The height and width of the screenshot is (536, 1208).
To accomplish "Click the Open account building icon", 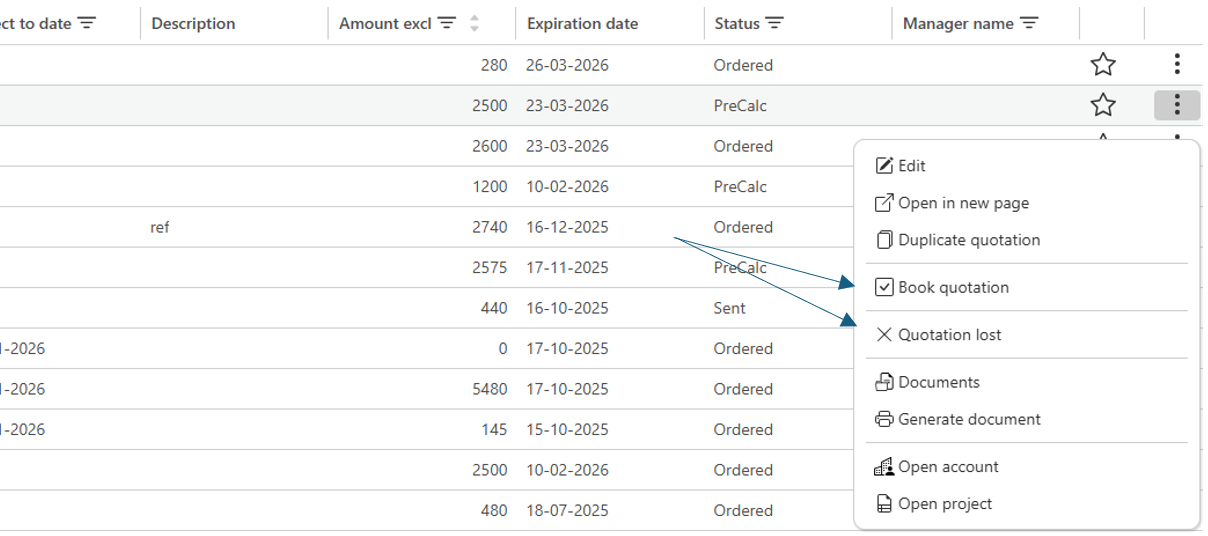I will [884, 467].
